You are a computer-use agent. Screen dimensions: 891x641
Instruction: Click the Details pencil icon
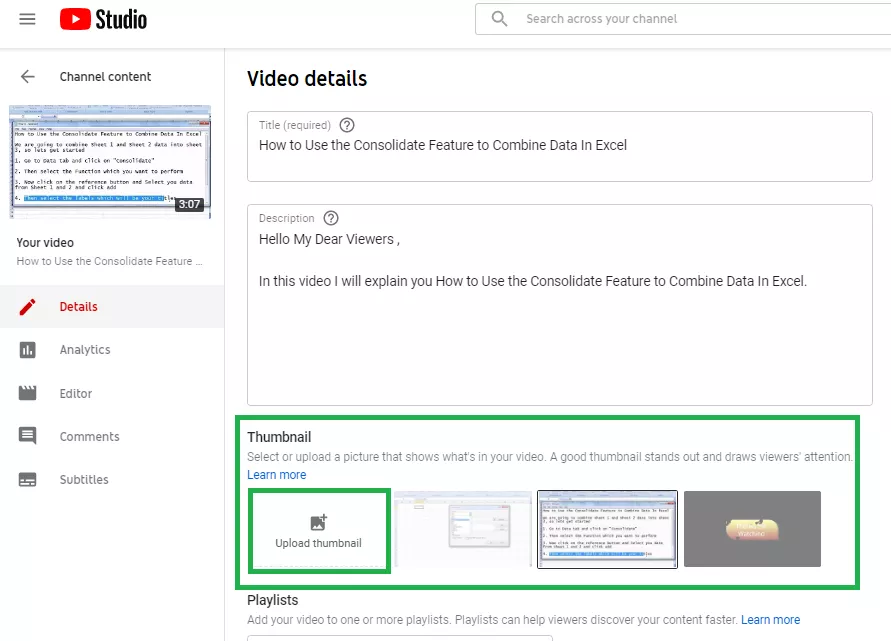point(27,307)
